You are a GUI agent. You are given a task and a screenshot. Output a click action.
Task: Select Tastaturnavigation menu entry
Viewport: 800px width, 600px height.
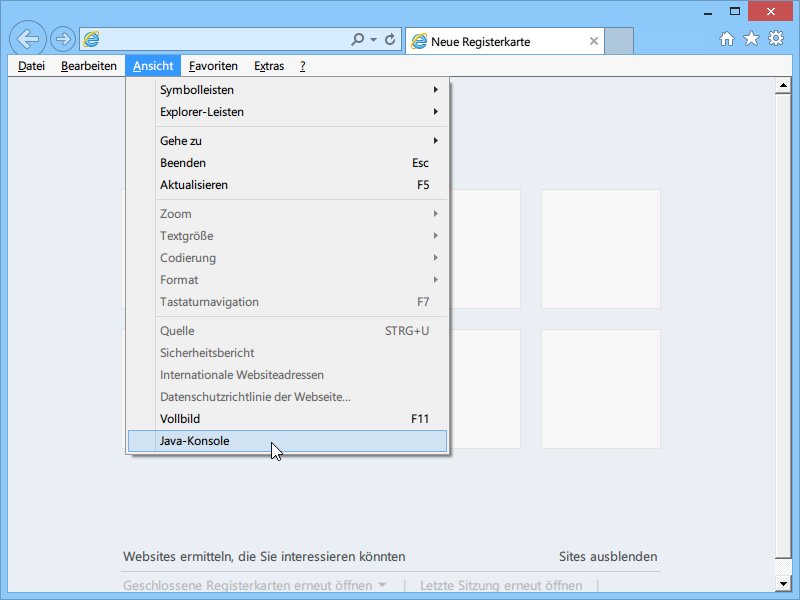(x=287, y=302)
